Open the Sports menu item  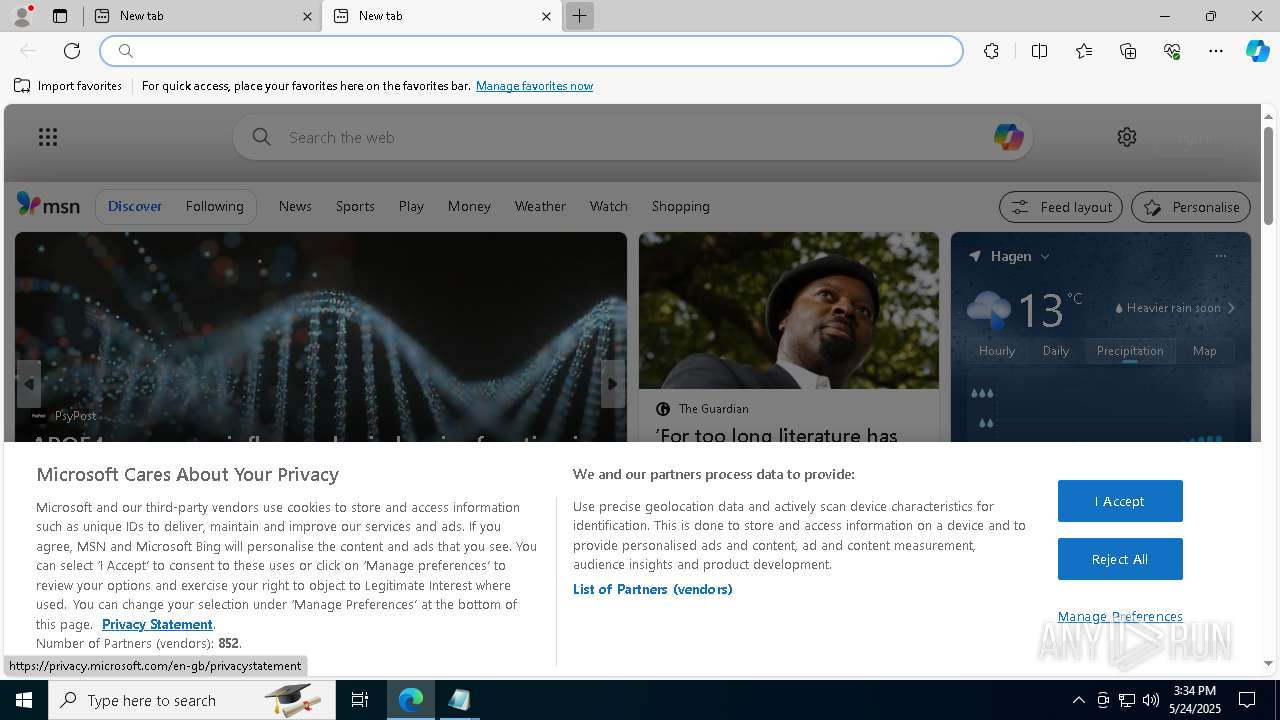click(355, 206)
